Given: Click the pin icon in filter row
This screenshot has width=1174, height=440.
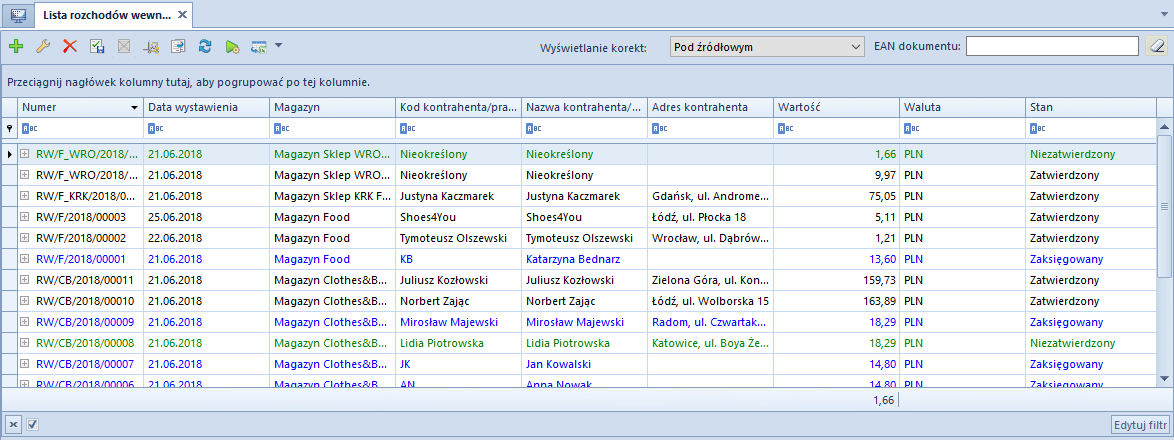Looking at the screenshot, I should point(9,128).
